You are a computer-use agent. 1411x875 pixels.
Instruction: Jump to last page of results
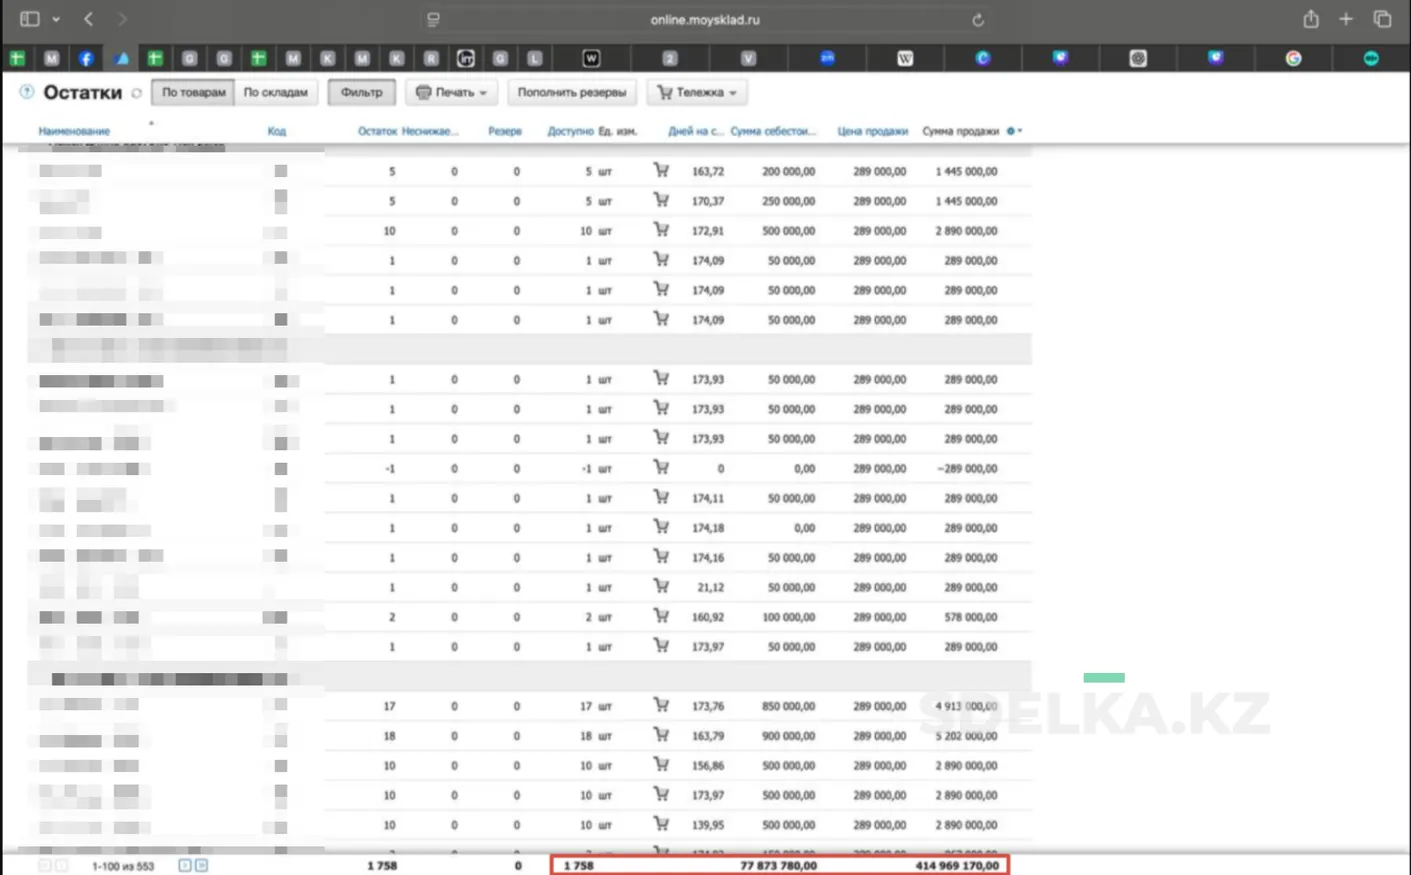coord(201,865)
